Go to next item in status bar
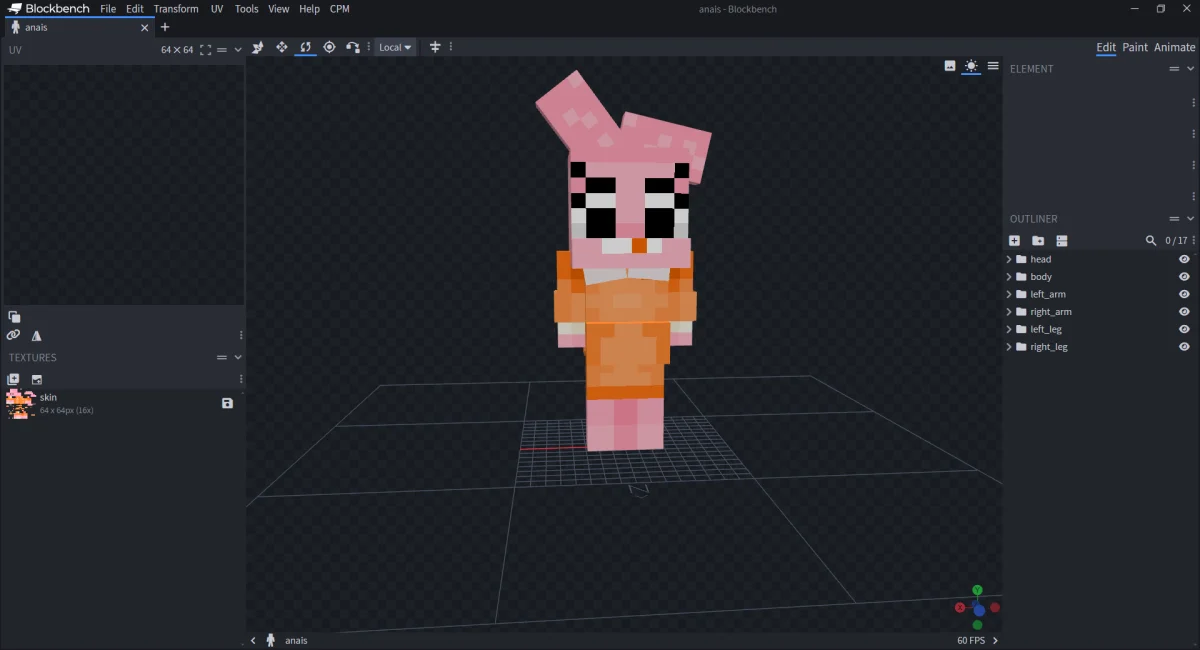The image size is (1200, 650). coord(995,640)
